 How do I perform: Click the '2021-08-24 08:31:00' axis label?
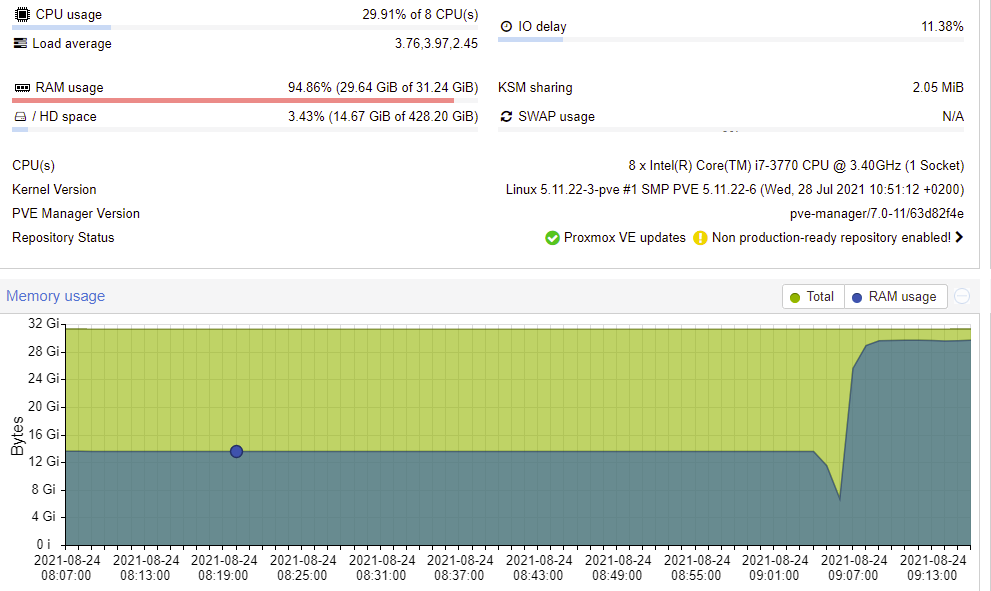[x=382, y=568]
